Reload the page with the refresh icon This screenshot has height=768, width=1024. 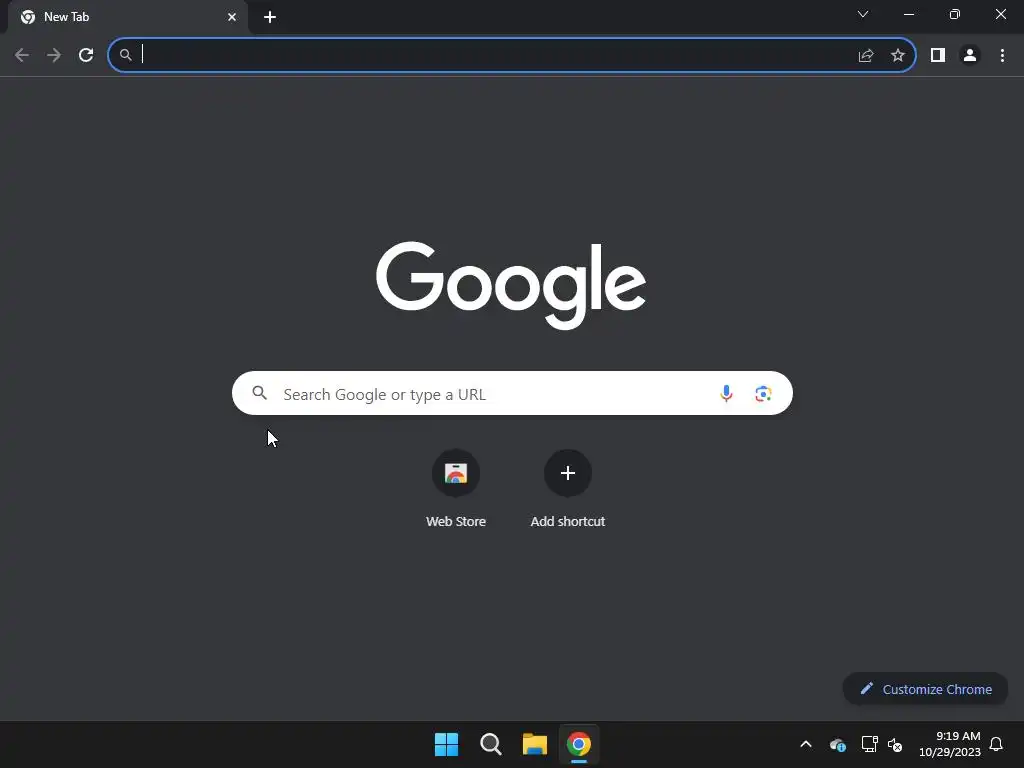(86, 55)
